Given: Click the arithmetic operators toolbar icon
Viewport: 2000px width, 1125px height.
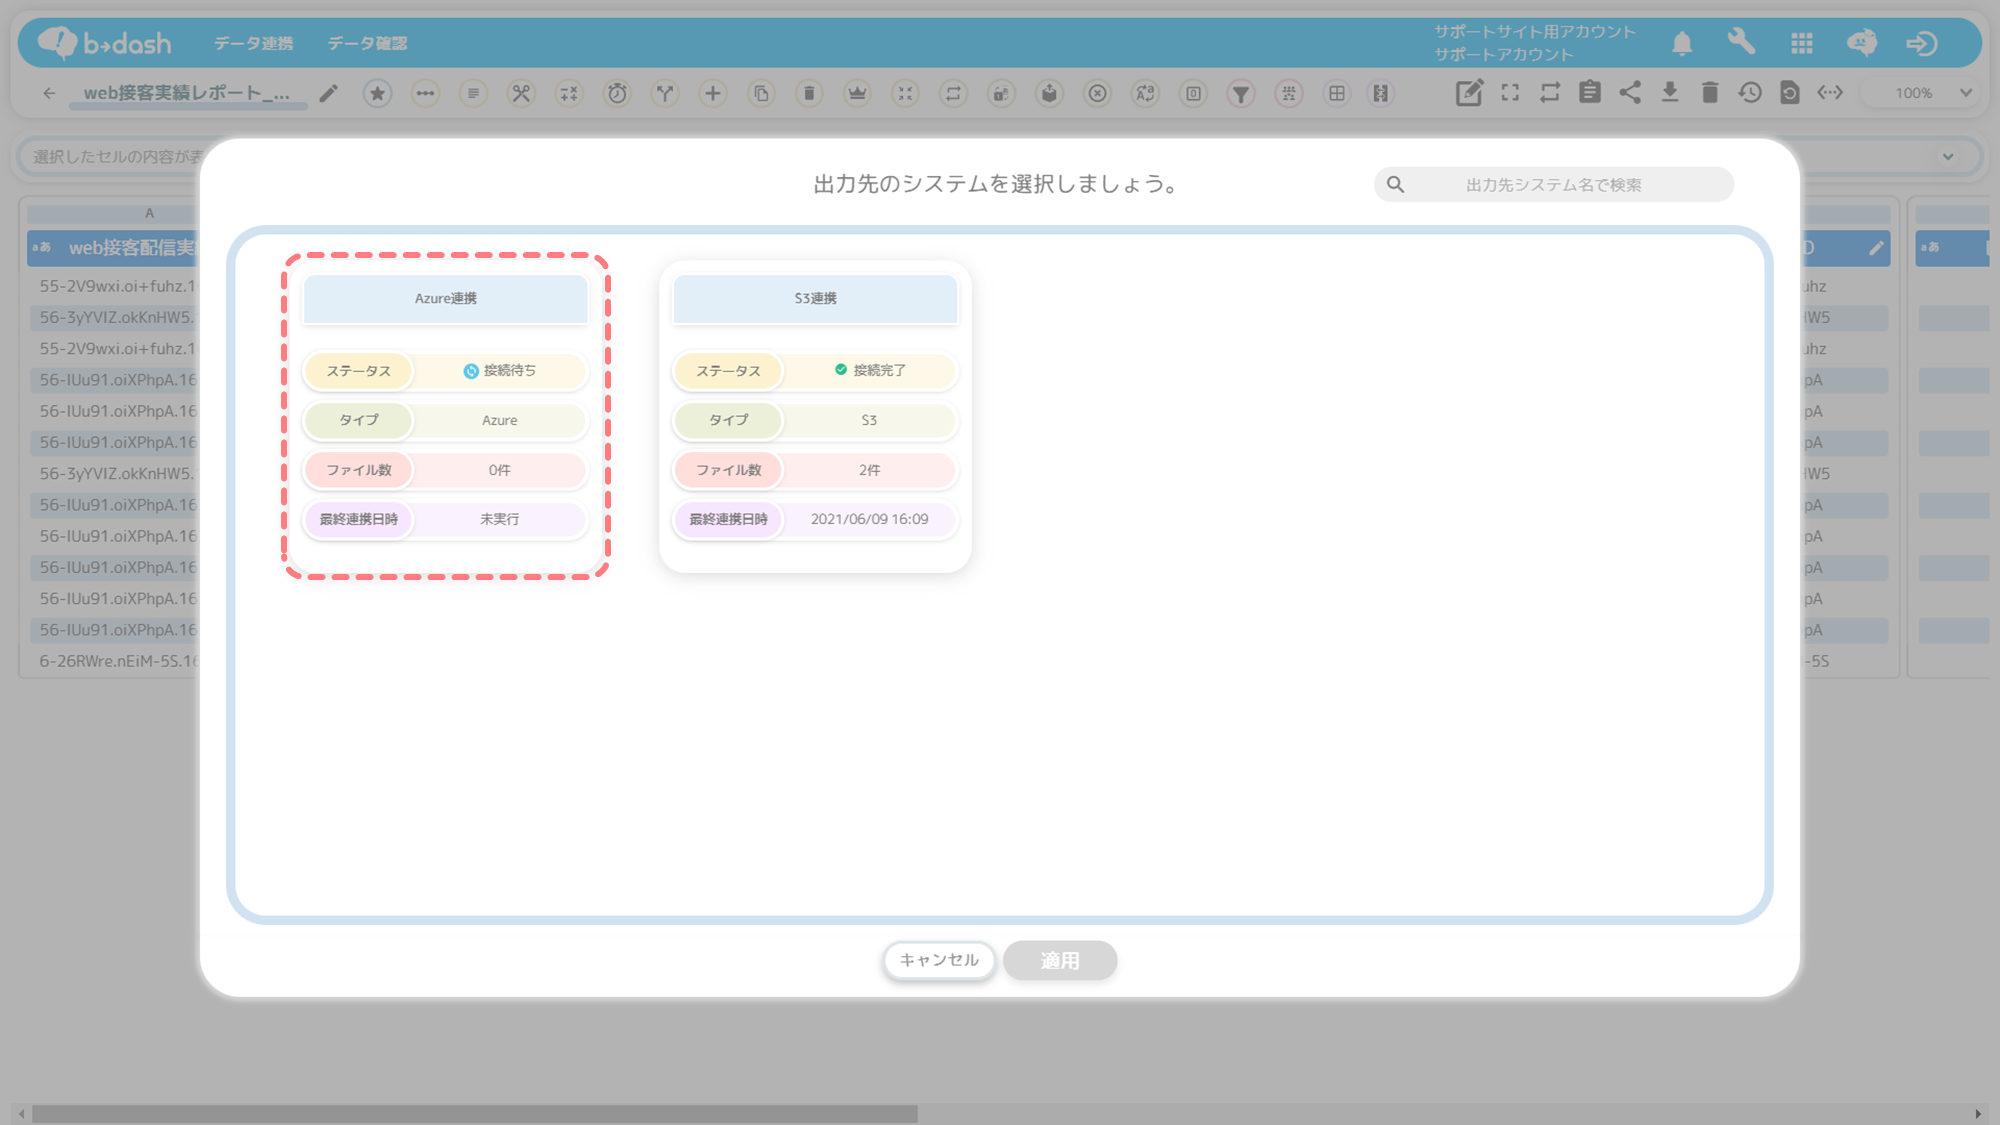Looking at the screenshot, I should coord(569,93).
